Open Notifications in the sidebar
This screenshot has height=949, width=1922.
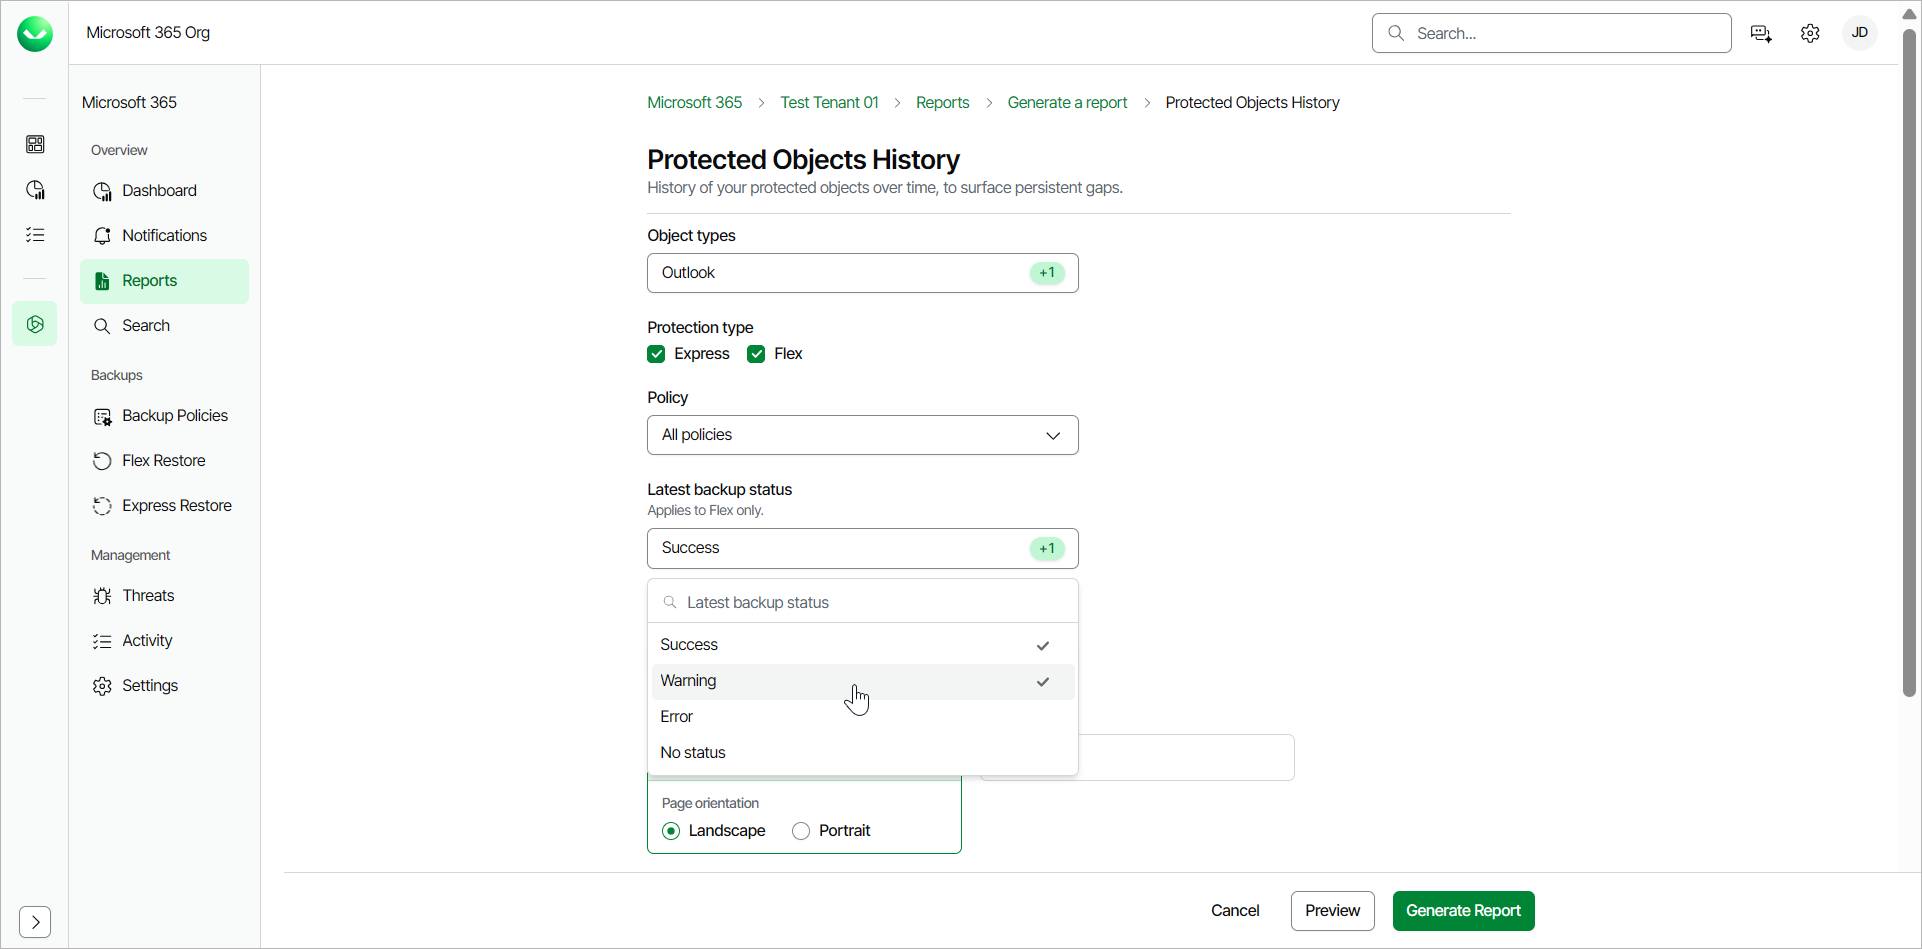click(x=164, y=236)
